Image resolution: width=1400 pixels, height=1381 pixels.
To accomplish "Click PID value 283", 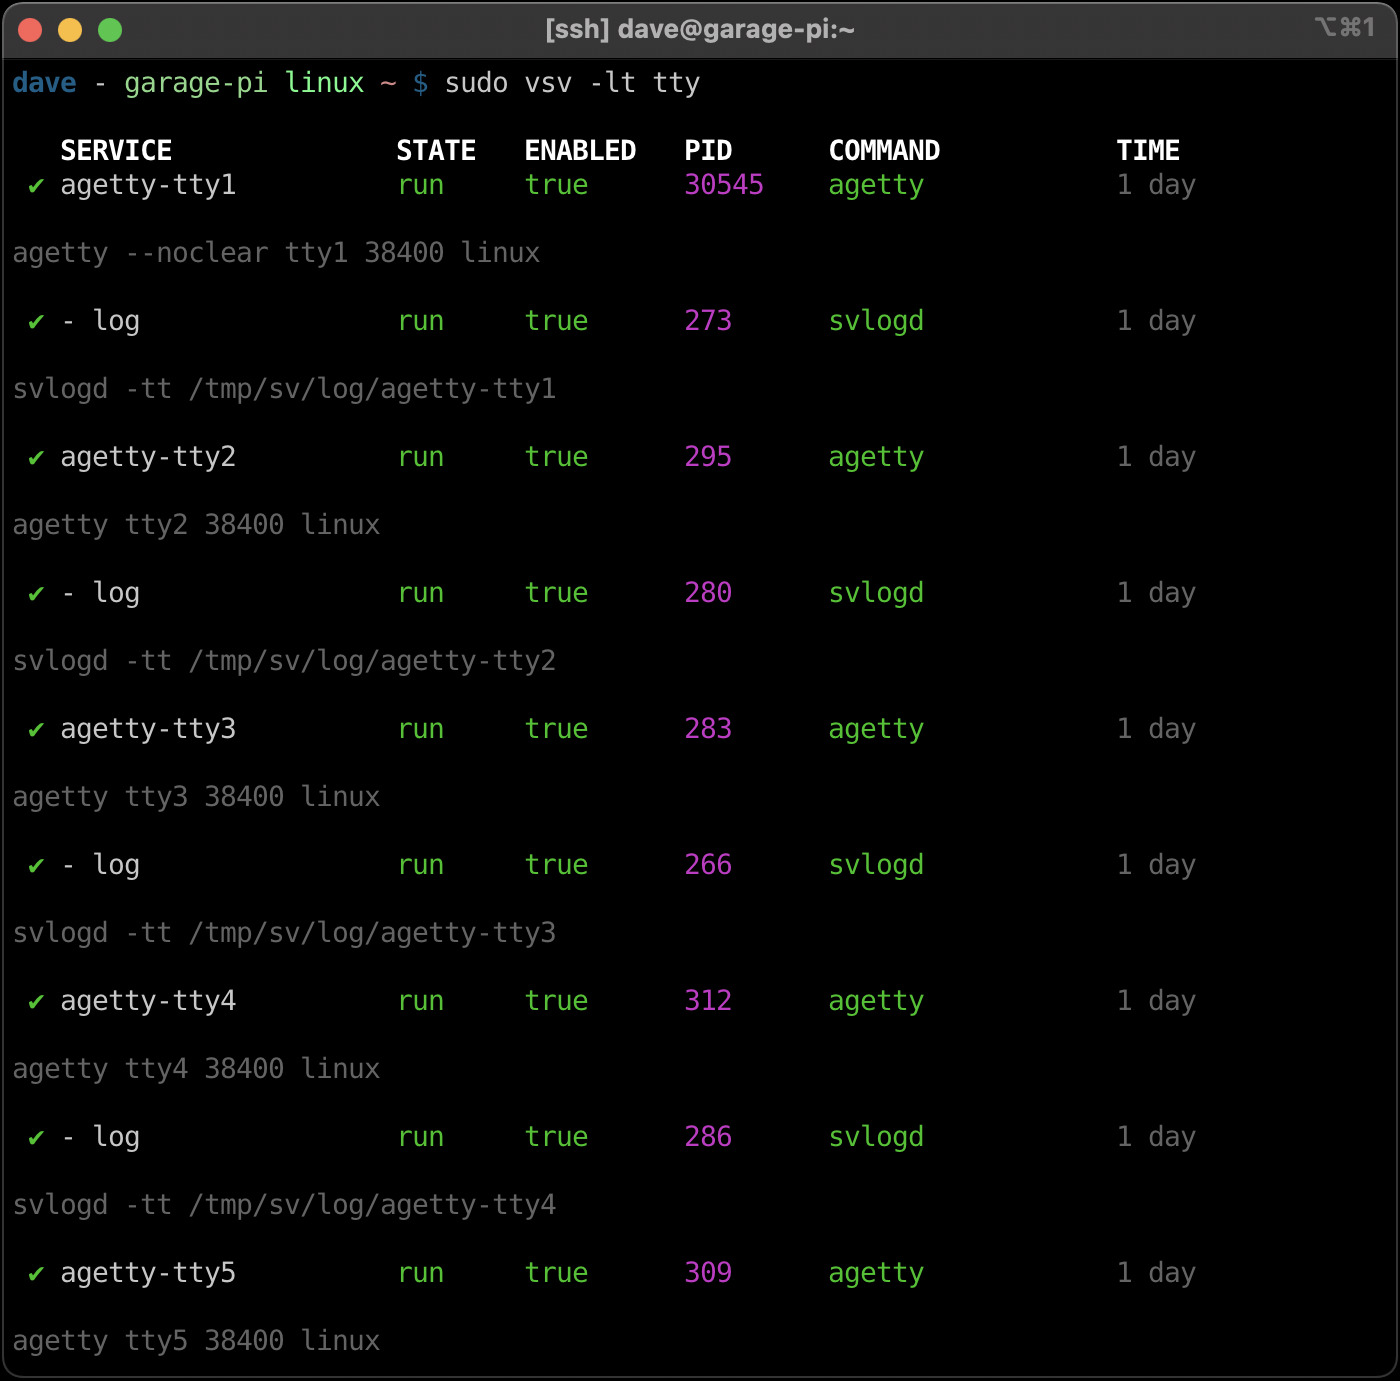I will click(708, 729).
